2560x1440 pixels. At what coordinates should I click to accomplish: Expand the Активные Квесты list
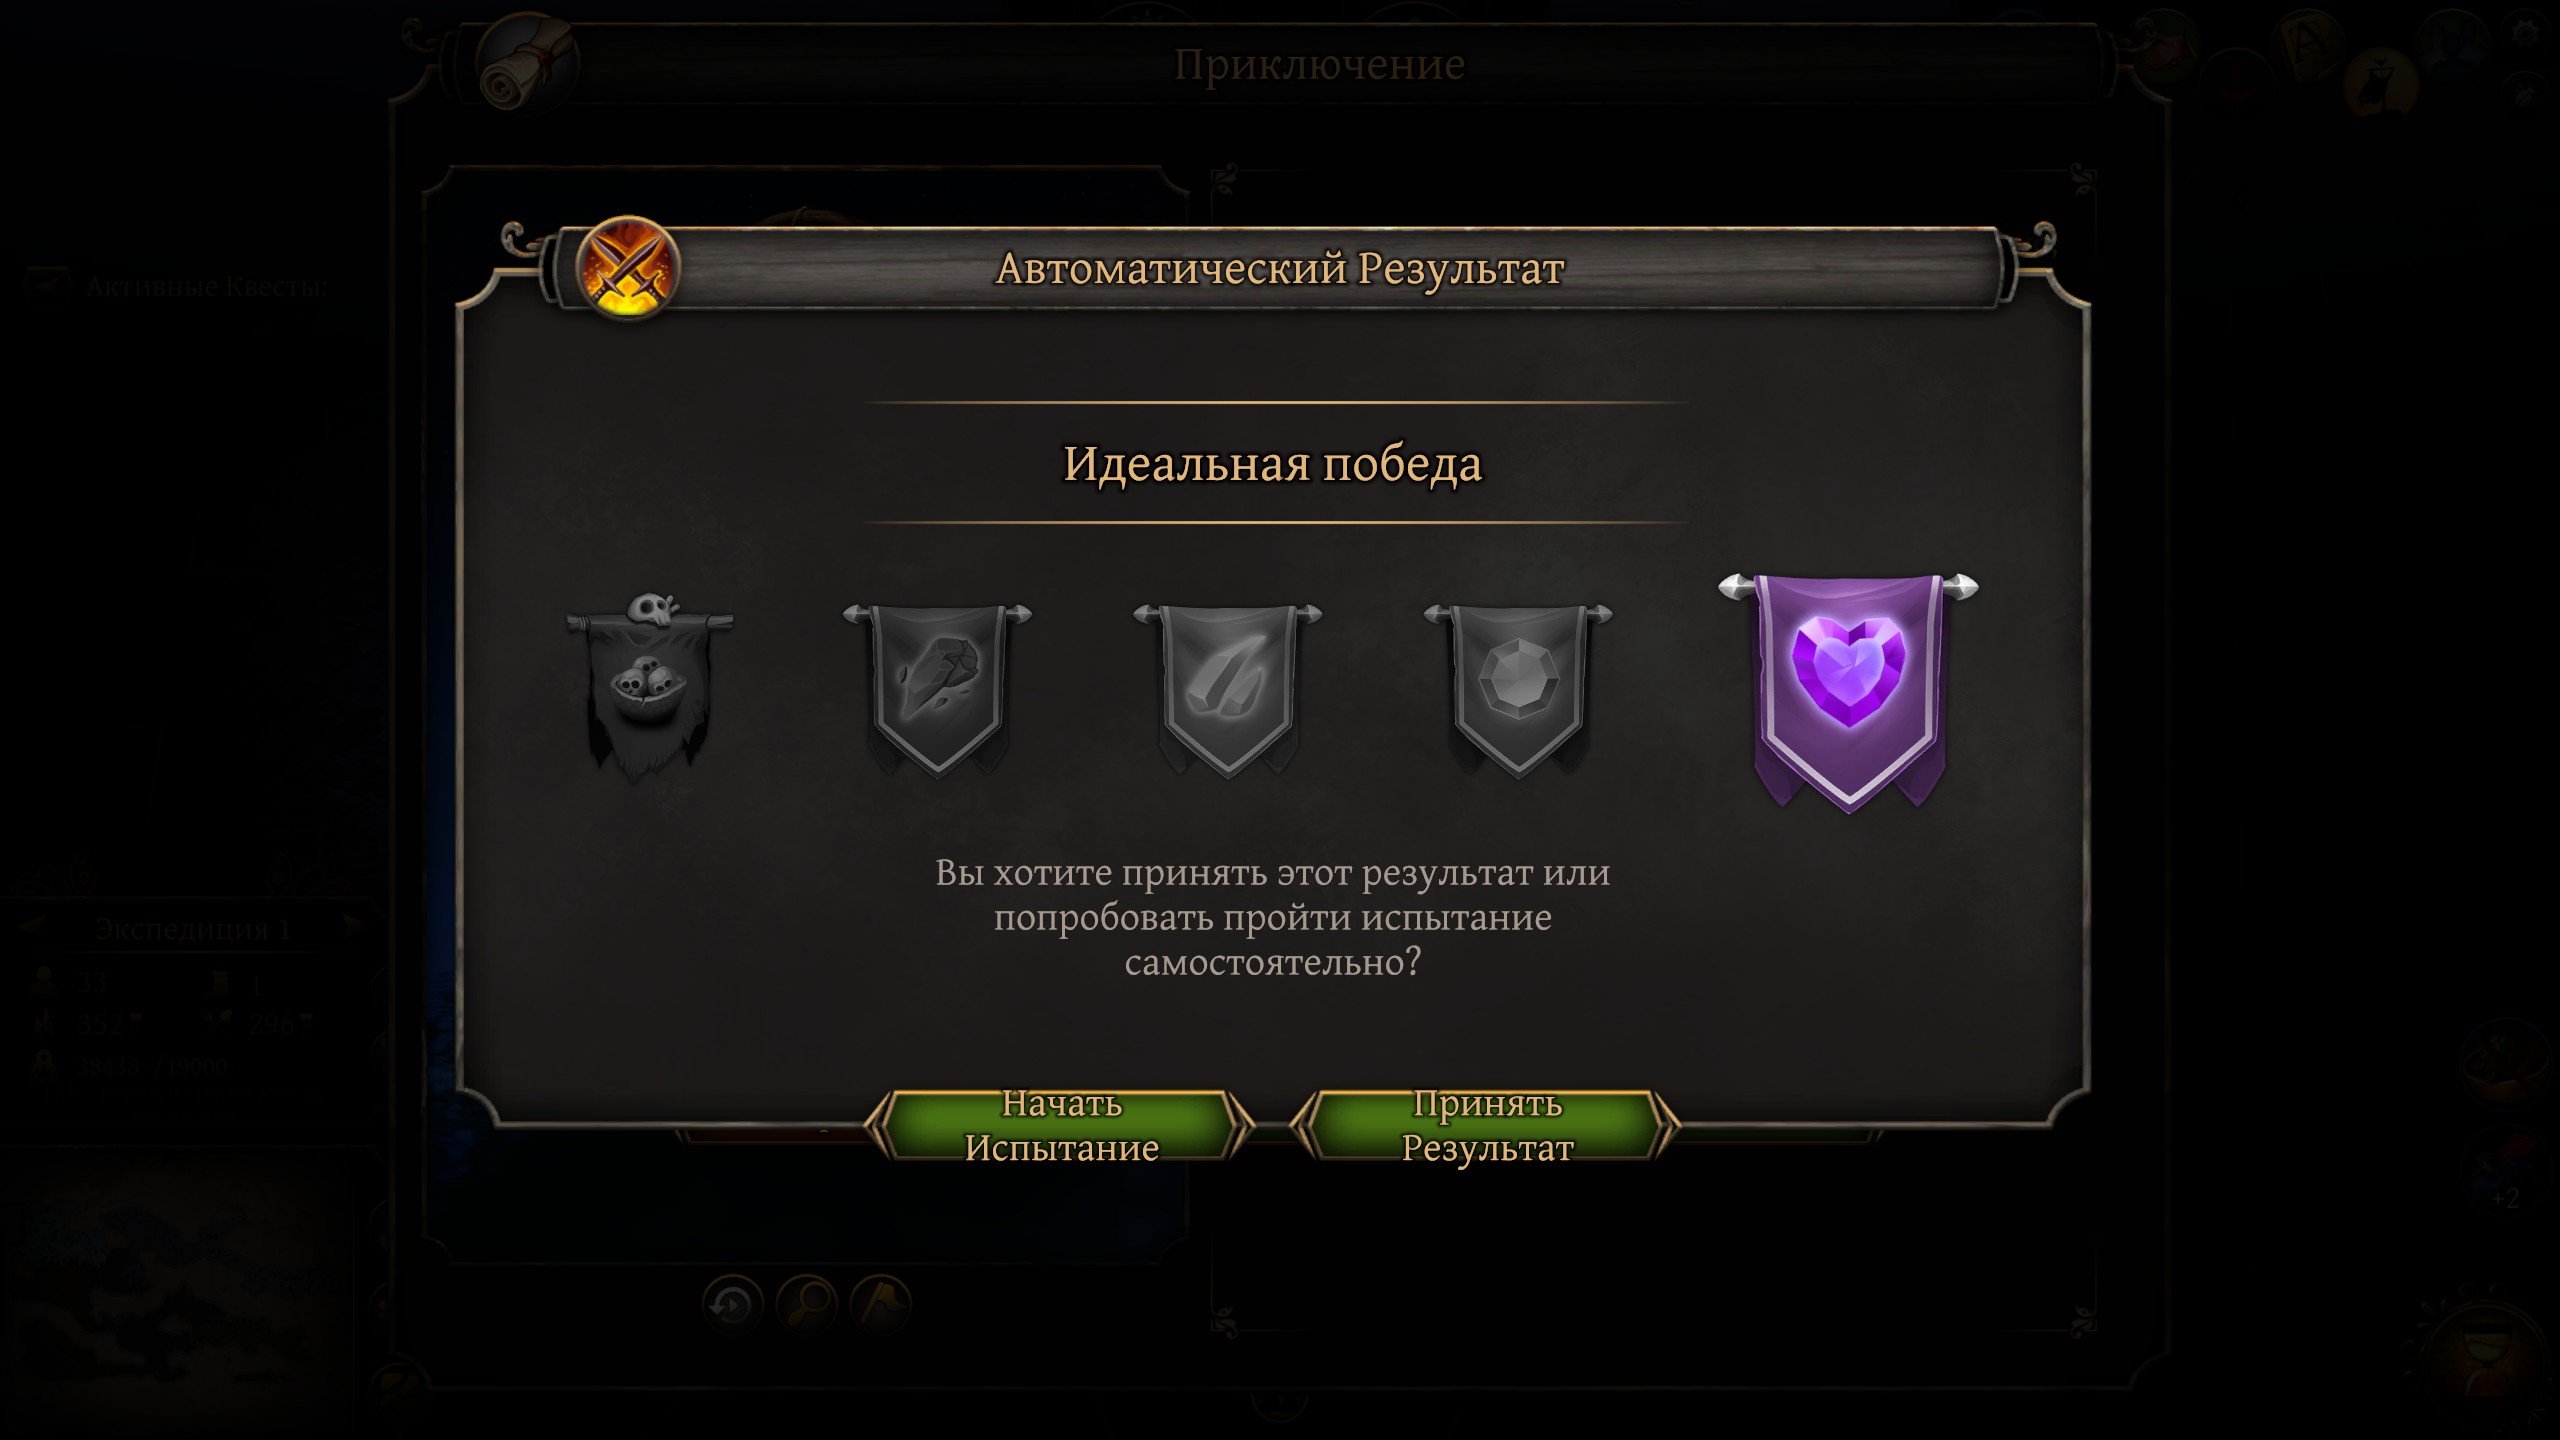click(207, 287)
